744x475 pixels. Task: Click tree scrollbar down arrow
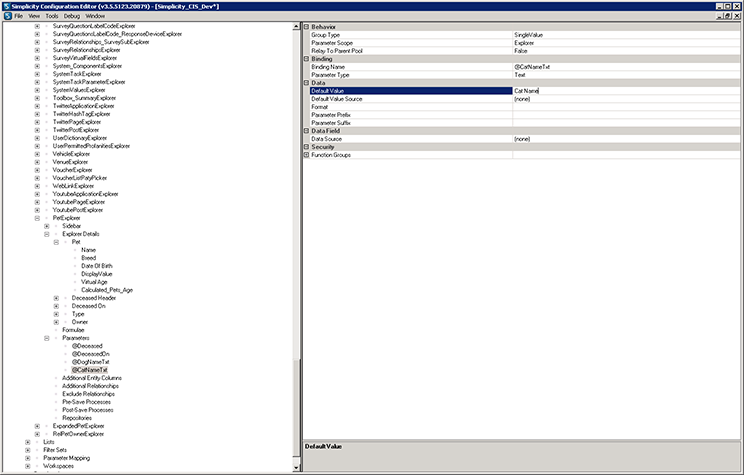point(297,468)
